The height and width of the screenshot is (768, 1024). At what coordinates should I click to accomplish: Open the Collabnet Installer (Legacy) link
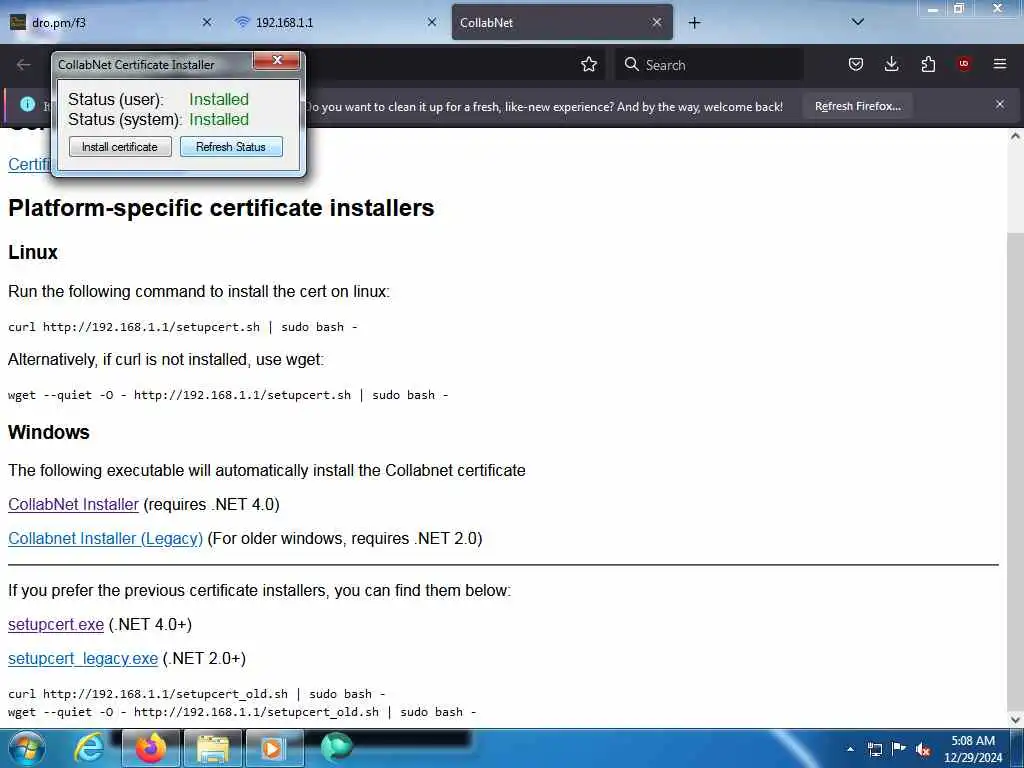(105, 538)
